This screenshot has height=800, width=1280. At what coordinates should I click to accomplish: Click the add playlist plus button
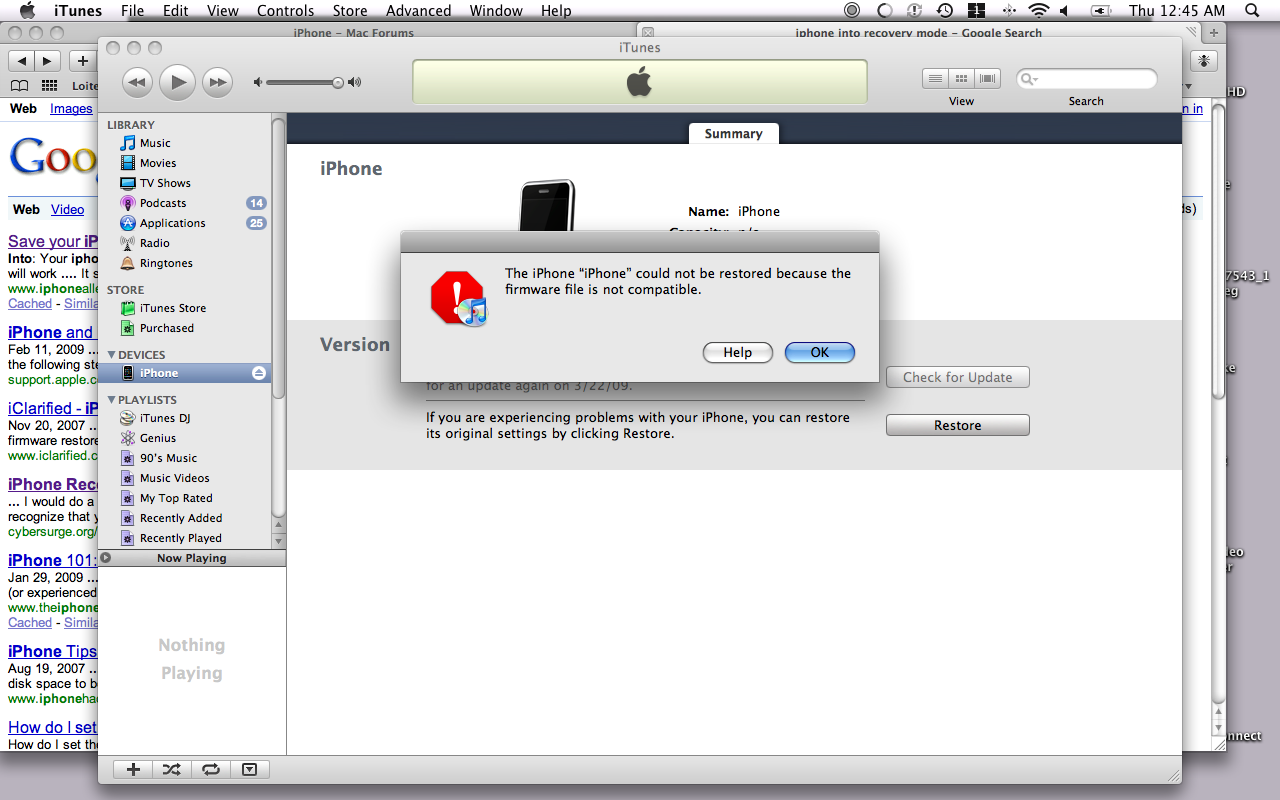[x=133, y=769]
